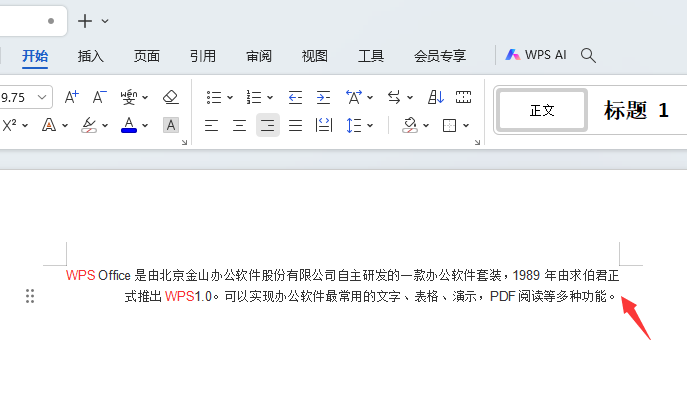The height and width of the screenshot is (403, 687).
Task: Open the paragraph dialog launcher
Action: tap(477, 142)
